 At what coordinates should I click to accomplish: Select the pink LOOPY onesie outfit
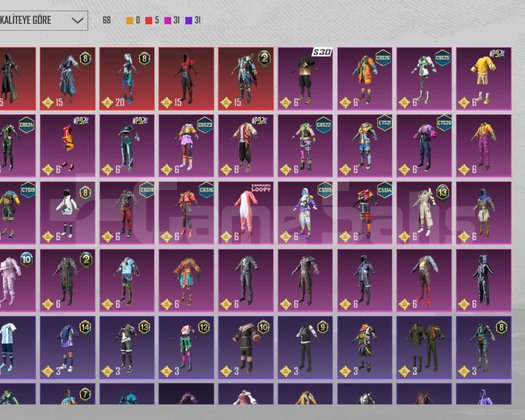246,213
